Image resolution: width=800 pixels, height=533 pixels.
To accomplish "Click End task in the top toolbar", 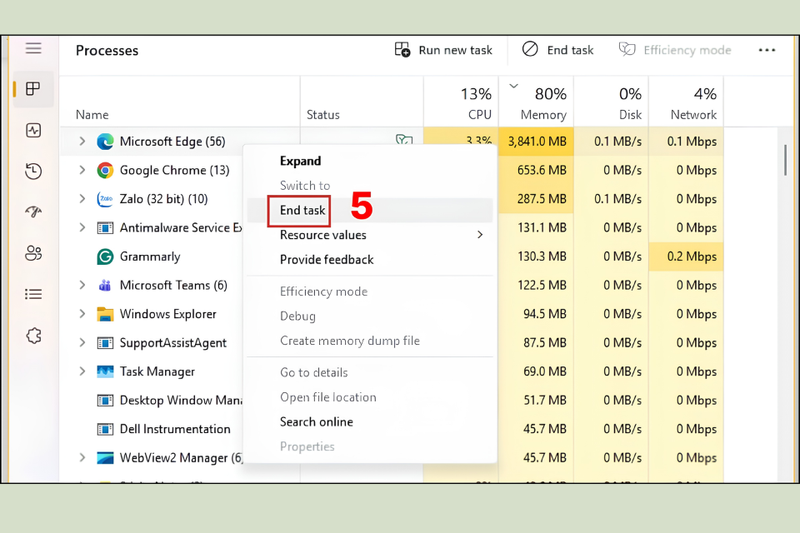I will tap(558, 50).
